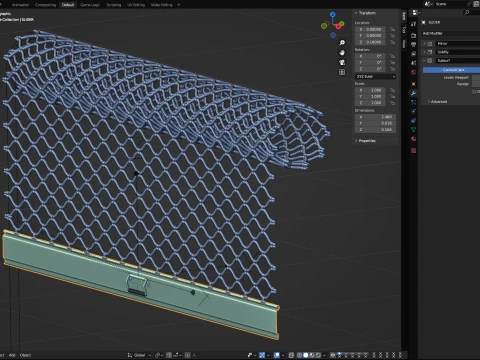Open the Scene properties tab icon
The height and width of the screenshot is (360, 480).
414,63
